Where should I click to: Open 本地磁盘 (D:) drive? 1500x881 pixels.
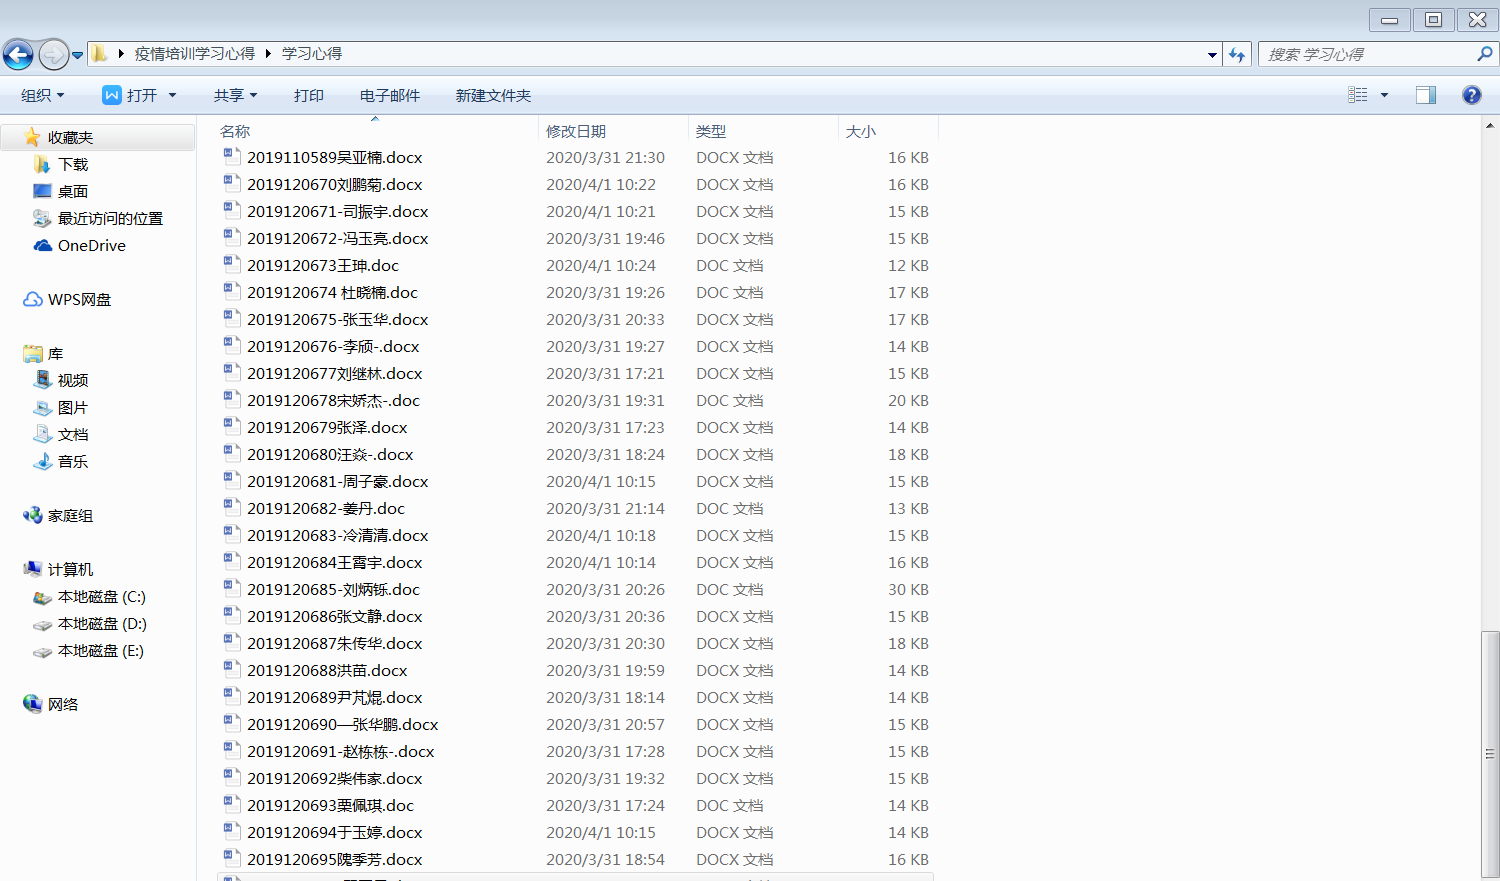tap(101, 624)
